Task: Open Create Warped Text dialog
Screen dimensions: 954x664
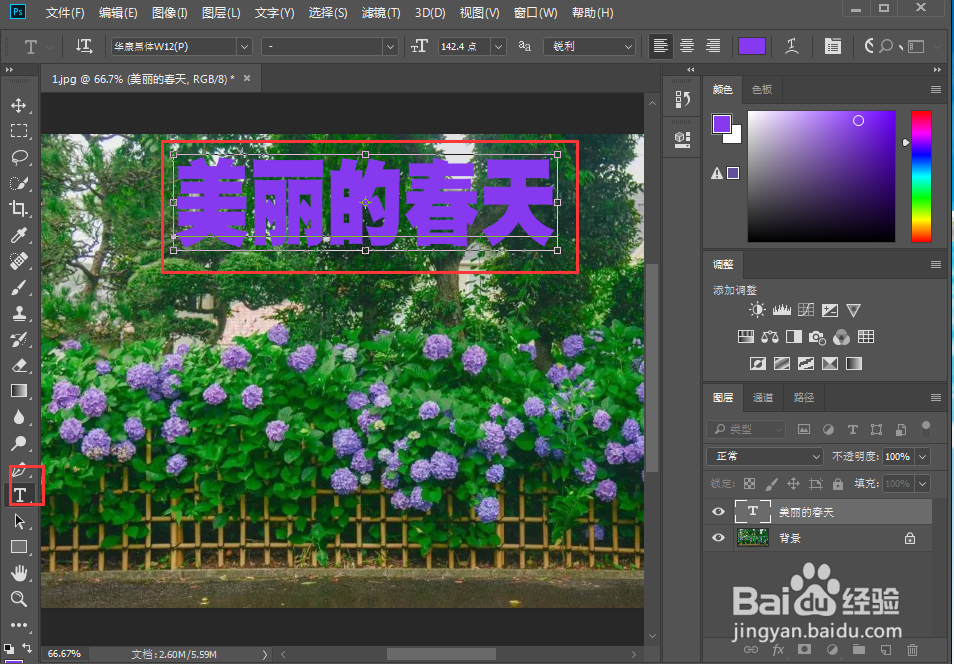Action: (792, 46)
